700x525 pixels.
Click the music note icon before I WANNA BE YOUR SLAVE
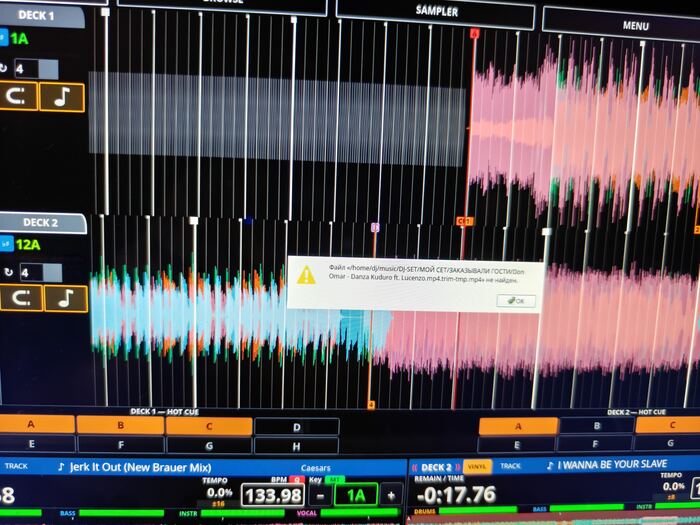click(x=550, y=466)
